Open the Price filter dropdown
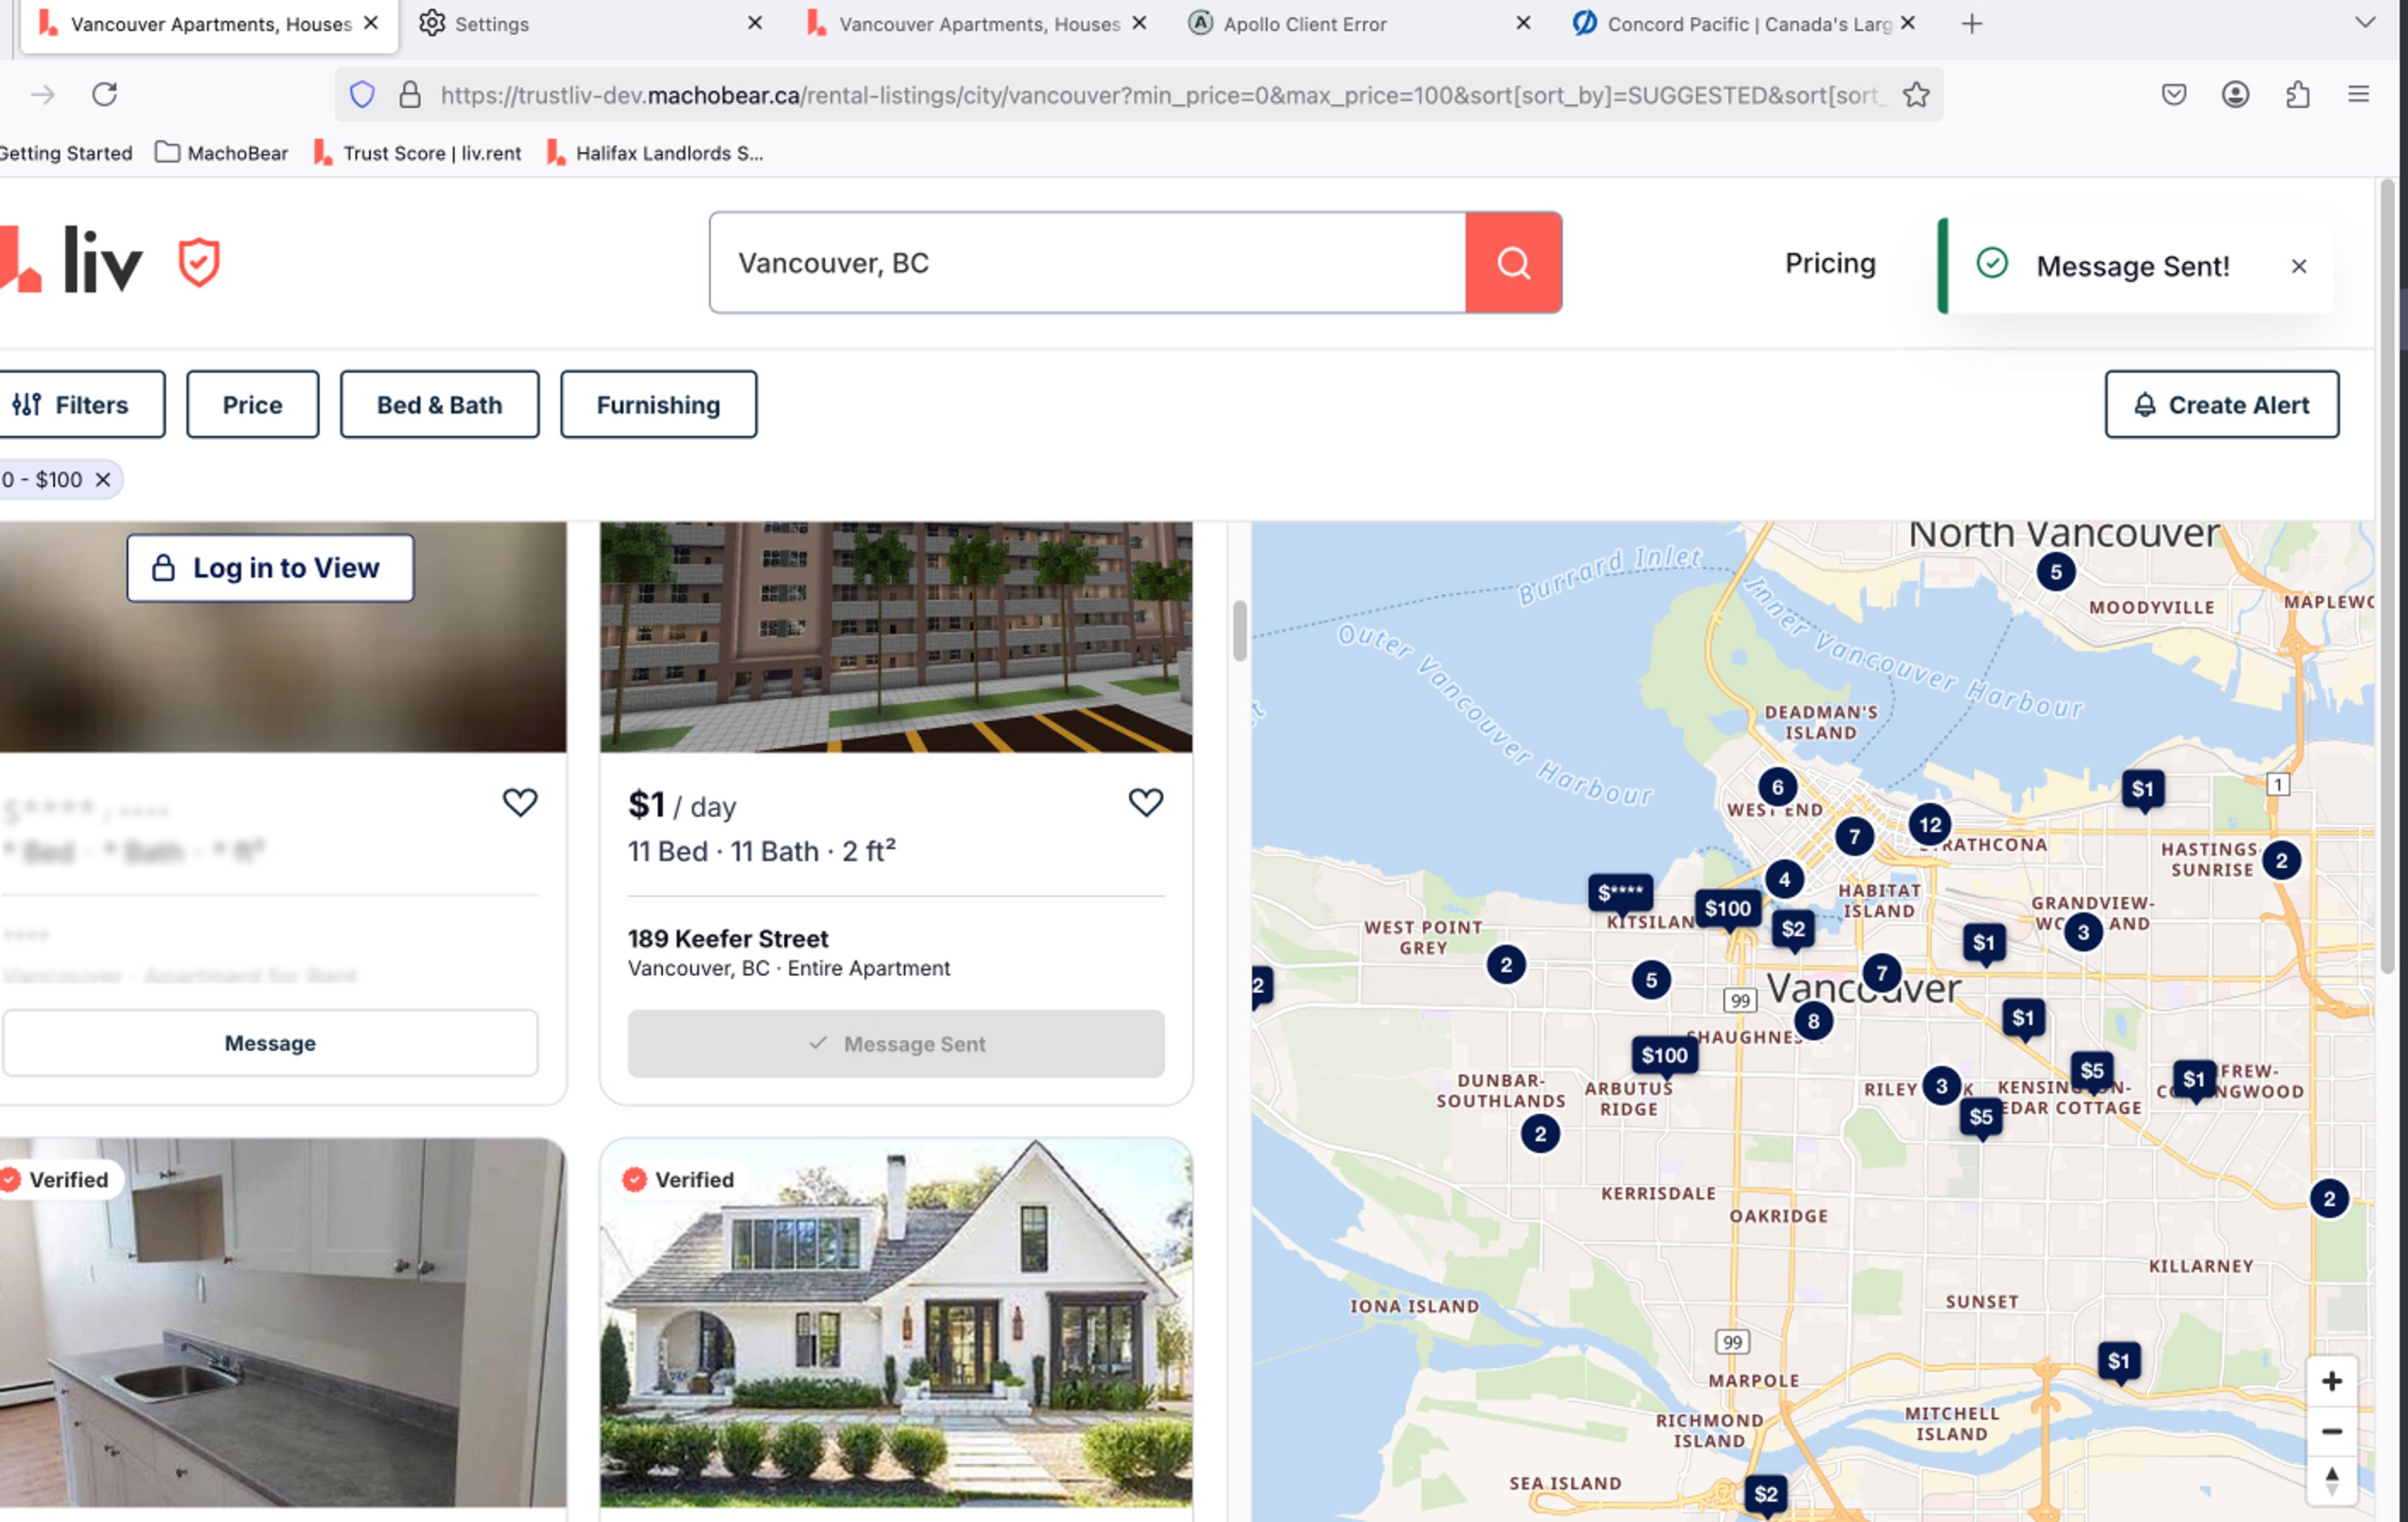 252,404
